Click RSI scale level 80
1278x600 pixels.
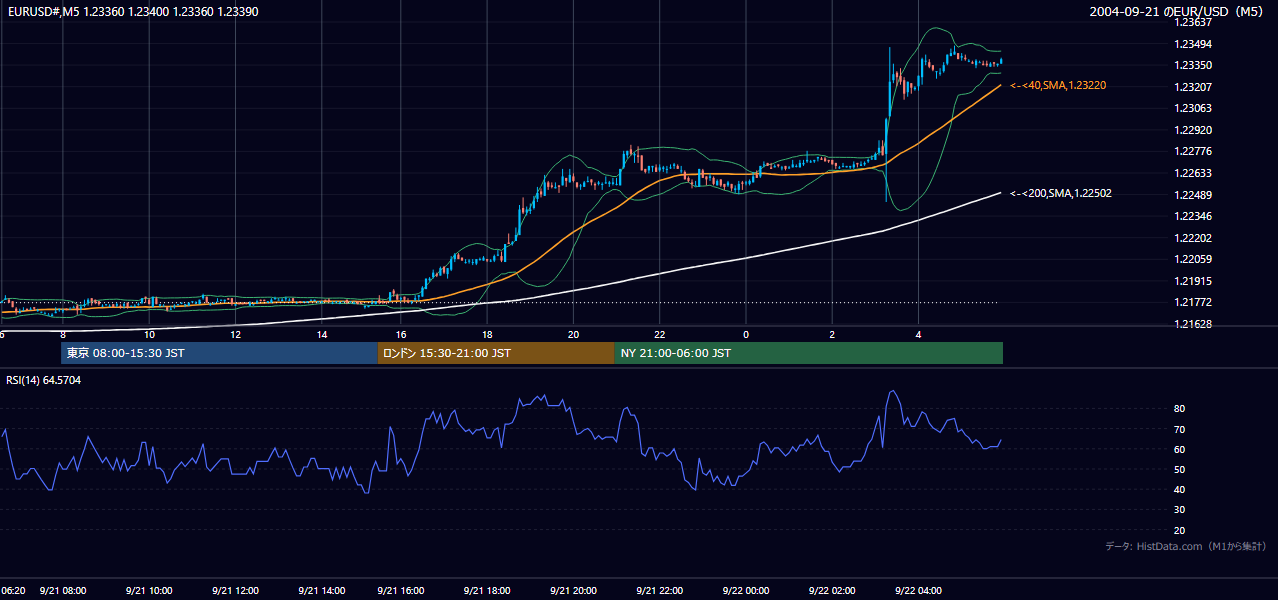pyautogui.click(x=1180, y=409)
